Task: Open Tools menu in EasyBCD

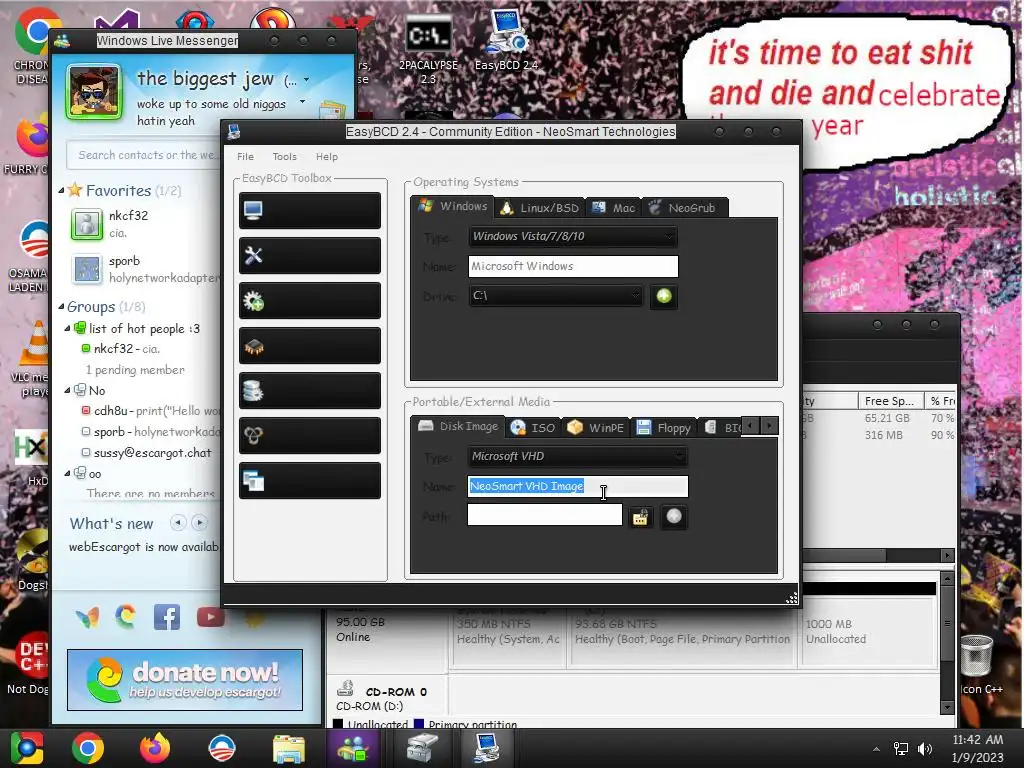Action: tap(284, 157)
